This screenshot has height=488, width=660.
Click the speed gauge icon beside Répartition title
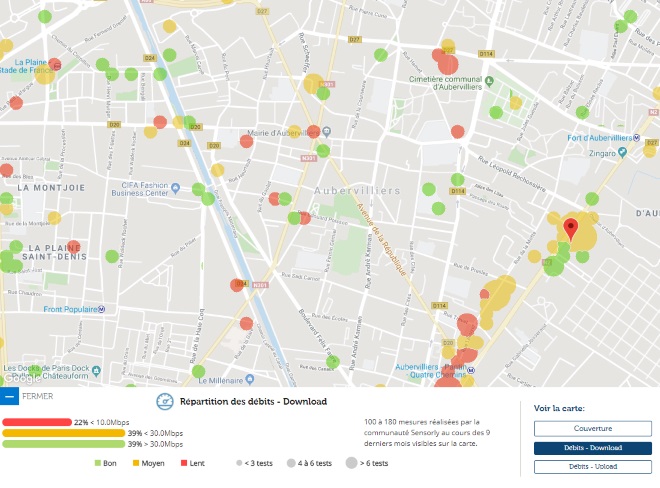click(x=166, y=402)
